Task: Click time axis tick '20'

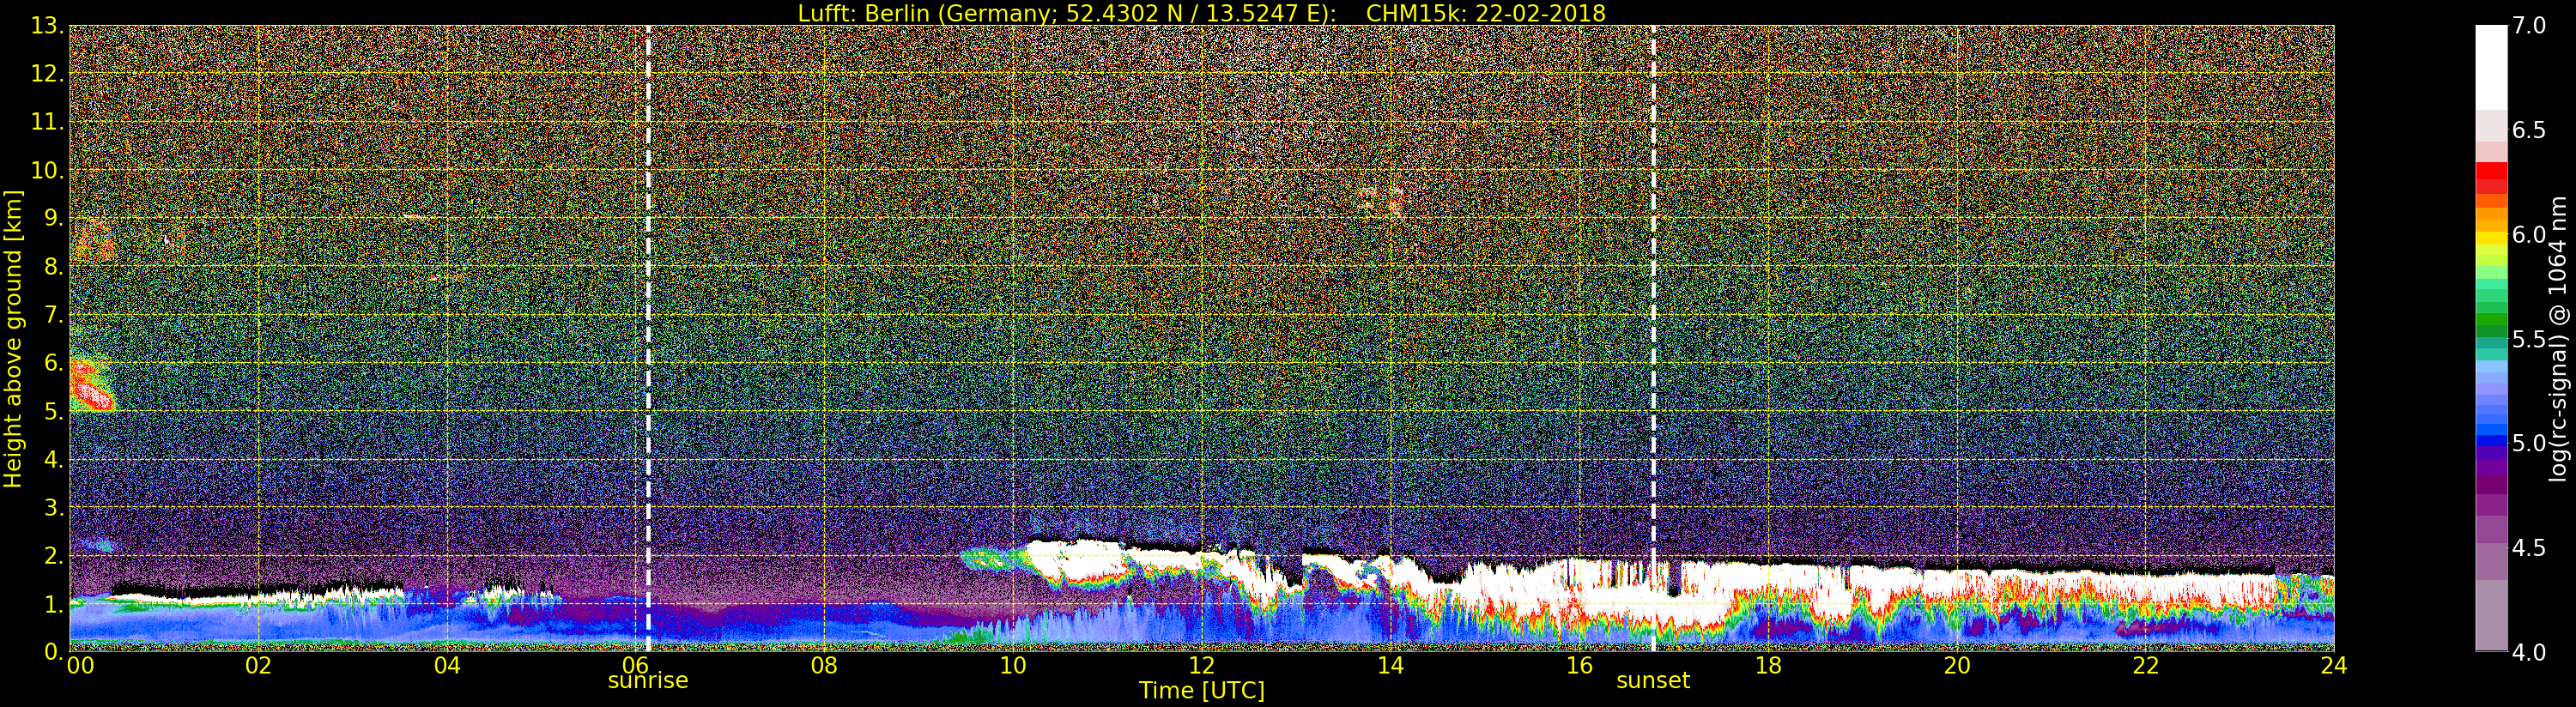Action: coord(1957,665)
